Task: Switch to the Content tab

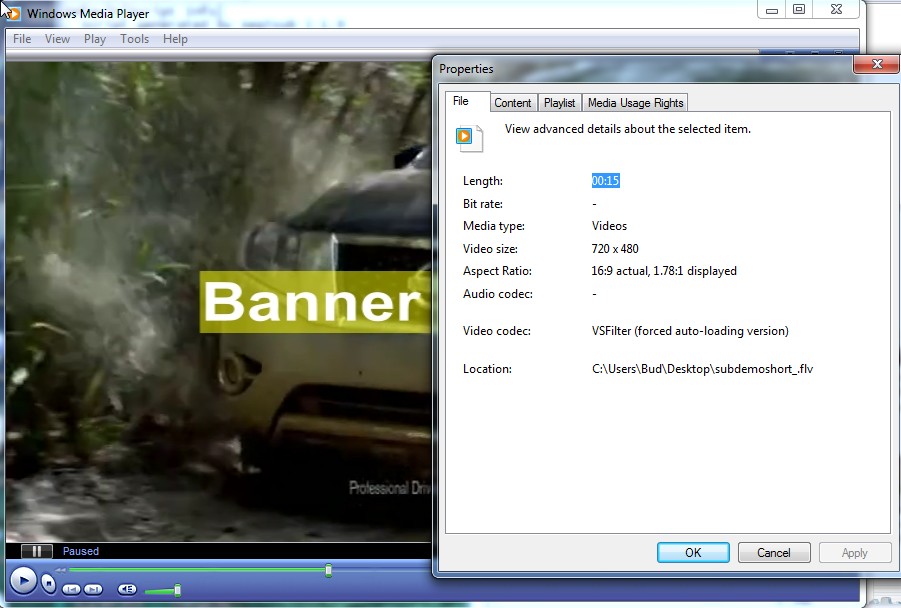Action: [x=513, y=103]
